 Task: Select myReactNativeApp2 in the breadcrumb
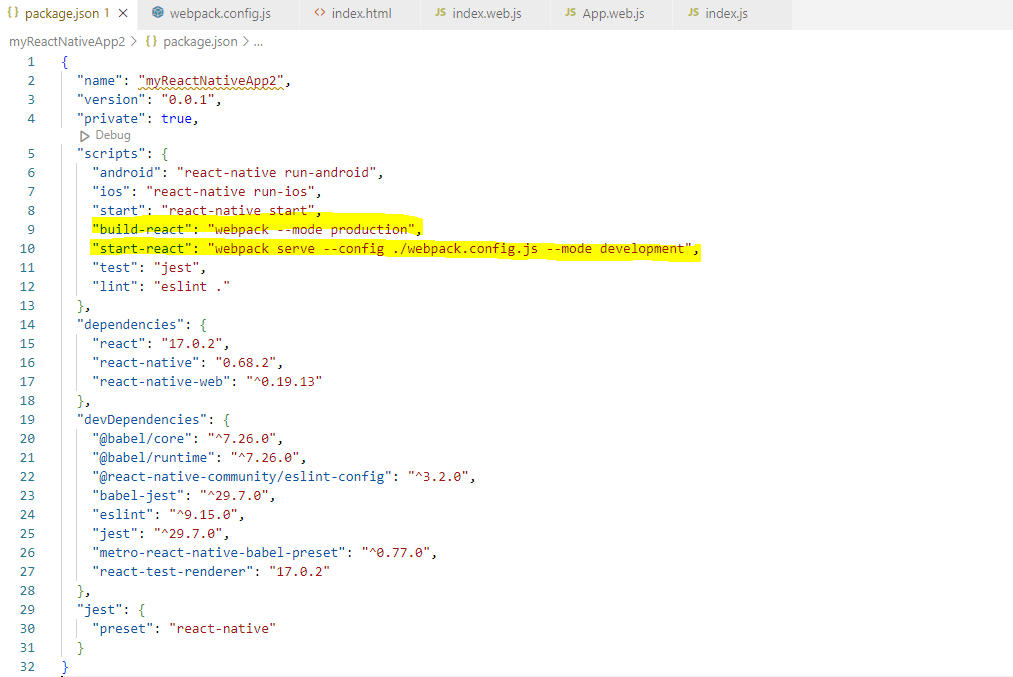pyautogui.click(x=67, y=42)
